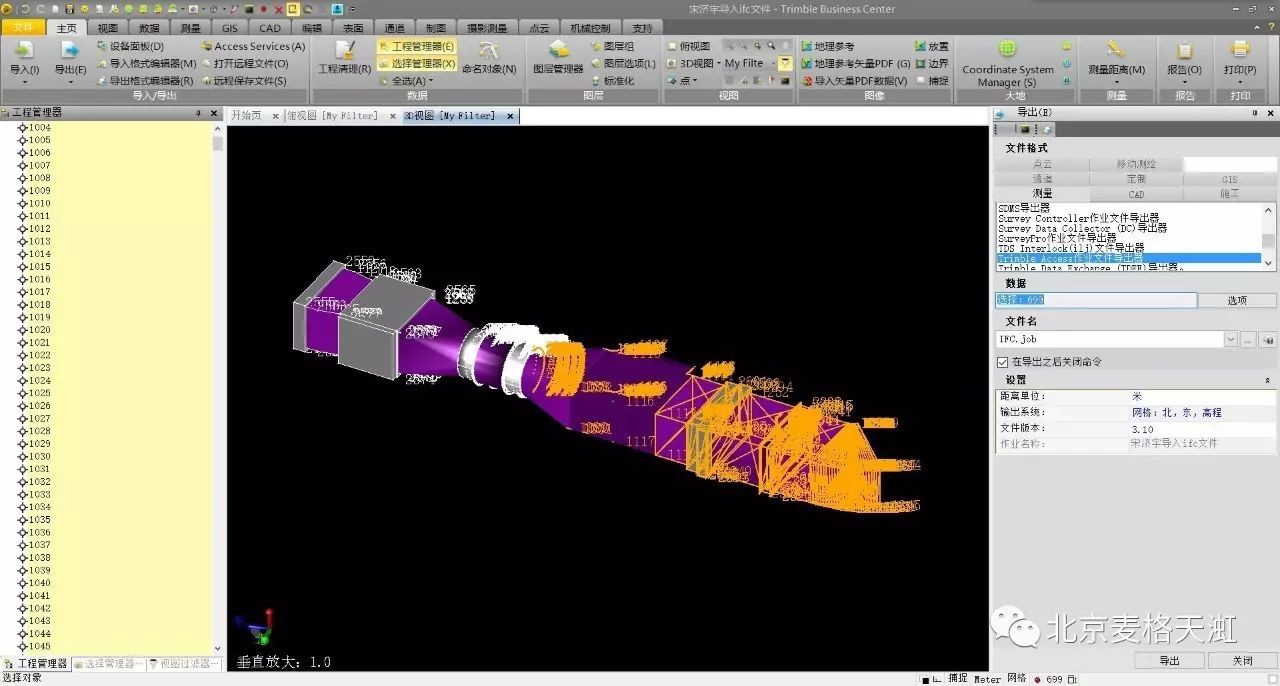Close the 3D视图 [My Filter] tab
The image size is (1280, 686).
click(x=510, y=116)
